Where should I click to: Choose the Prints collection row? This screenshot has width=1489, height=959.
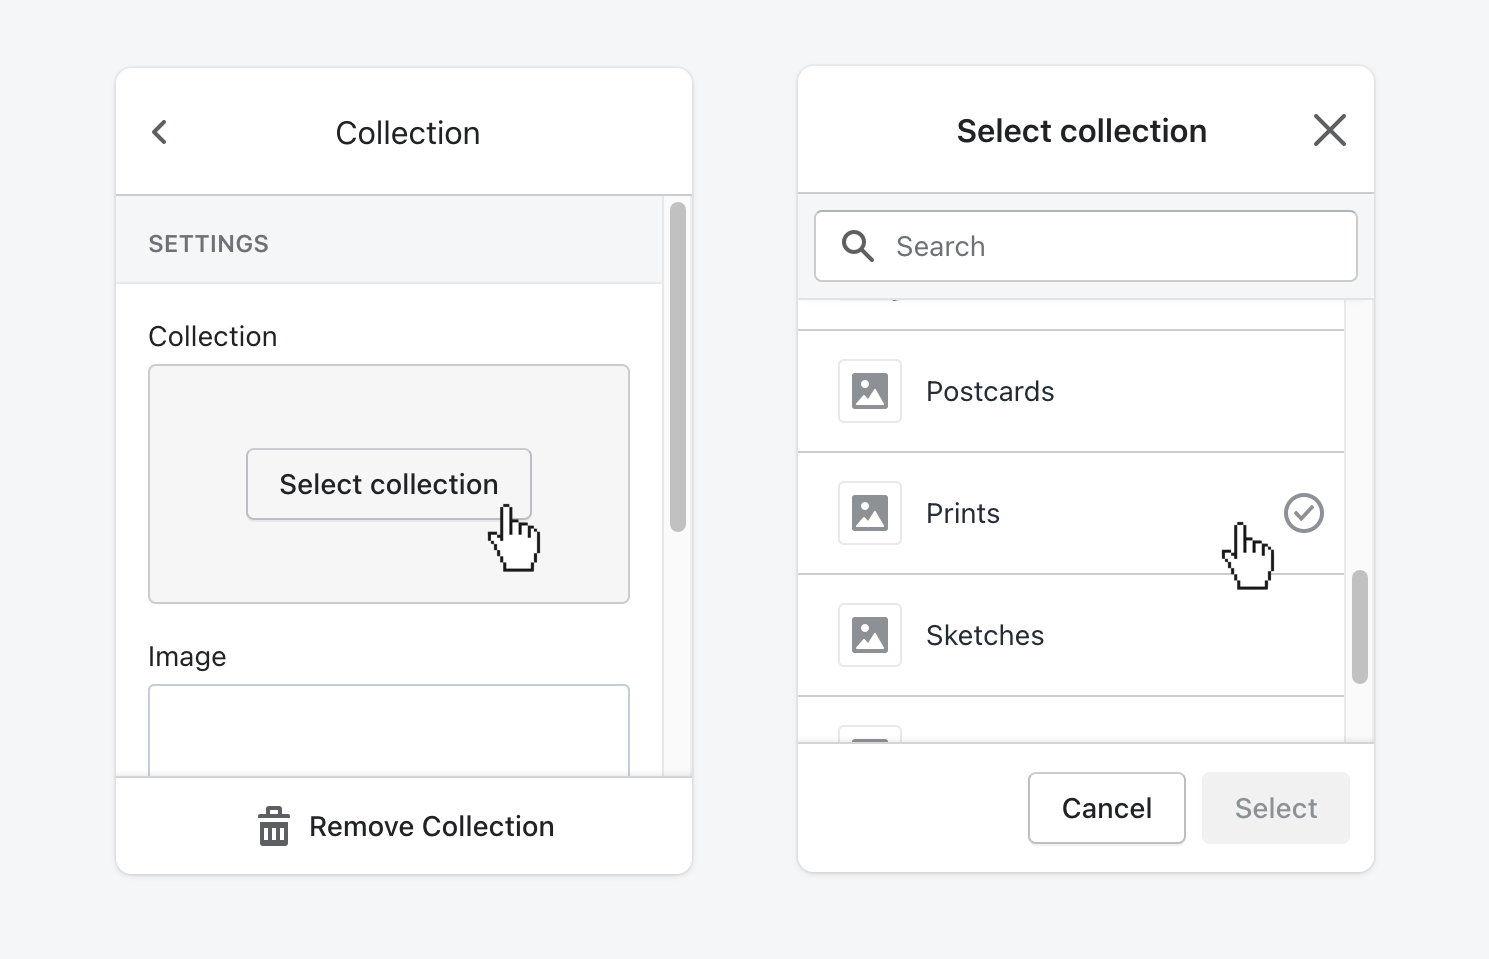1071,513
